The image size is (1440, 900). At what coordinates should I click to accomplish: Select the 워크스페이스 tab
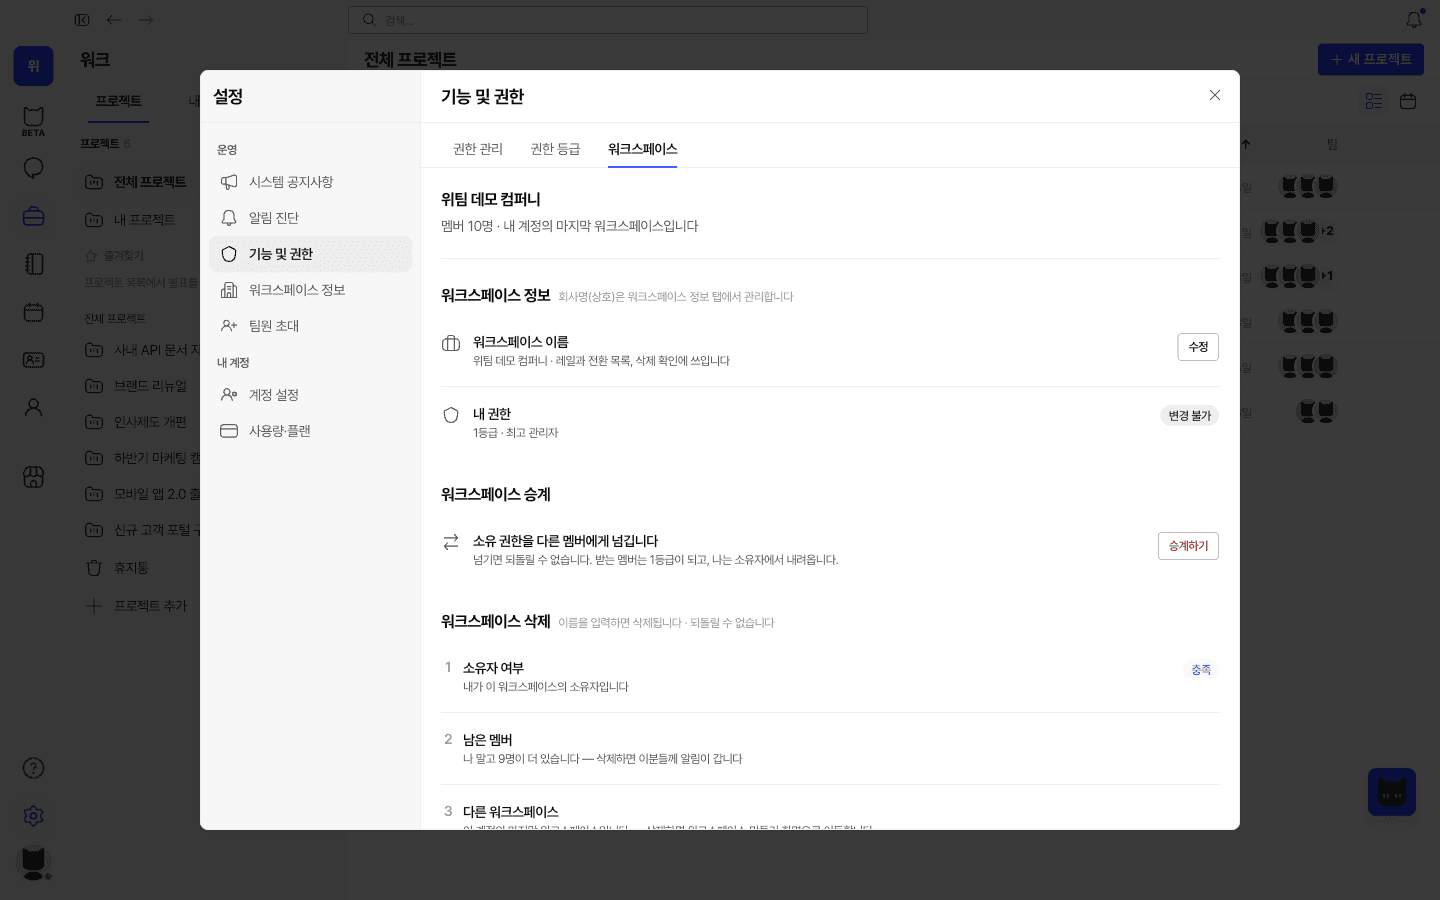[x=642, y=149]
